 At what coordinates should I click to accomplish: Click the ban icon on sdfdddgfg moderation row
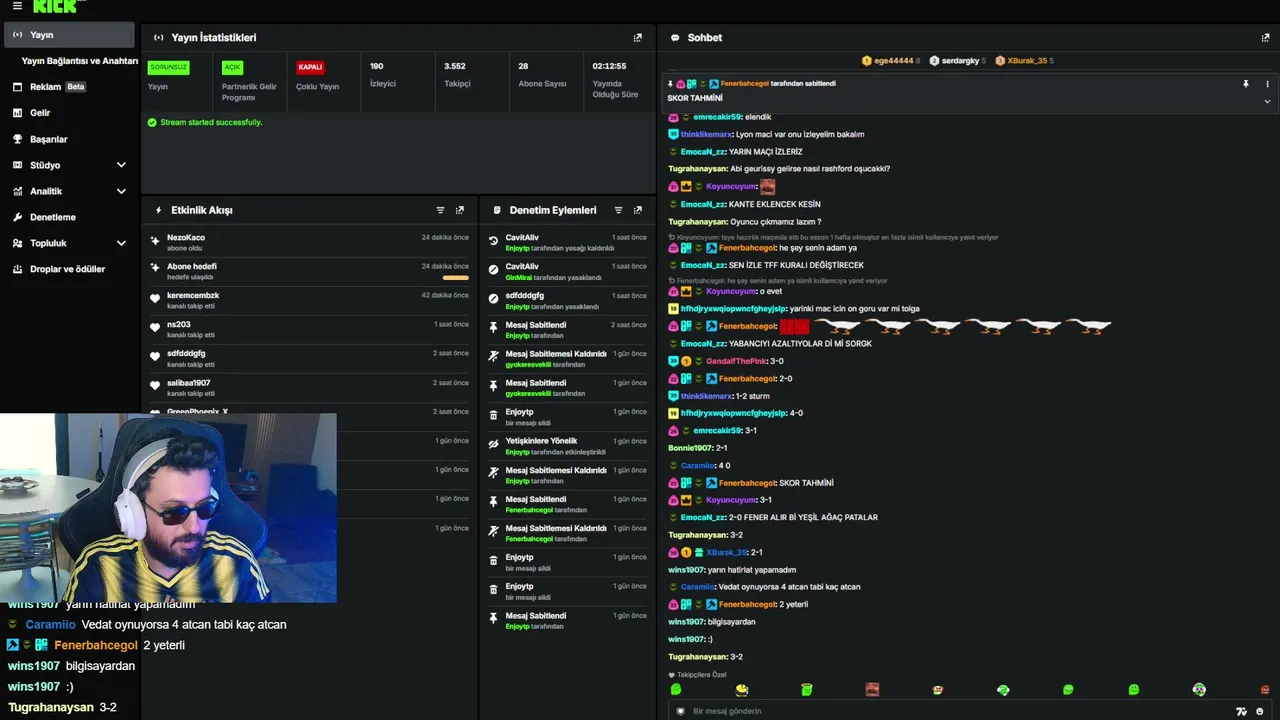coord(493,299)
